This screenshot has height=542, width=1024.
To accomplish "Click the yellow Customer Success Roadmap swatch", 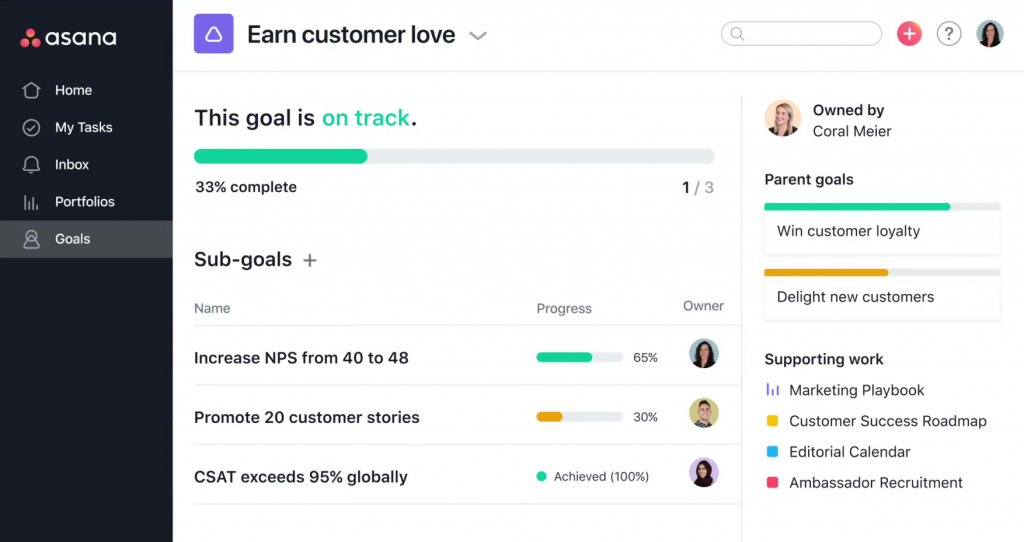I will tap(772, 421).
